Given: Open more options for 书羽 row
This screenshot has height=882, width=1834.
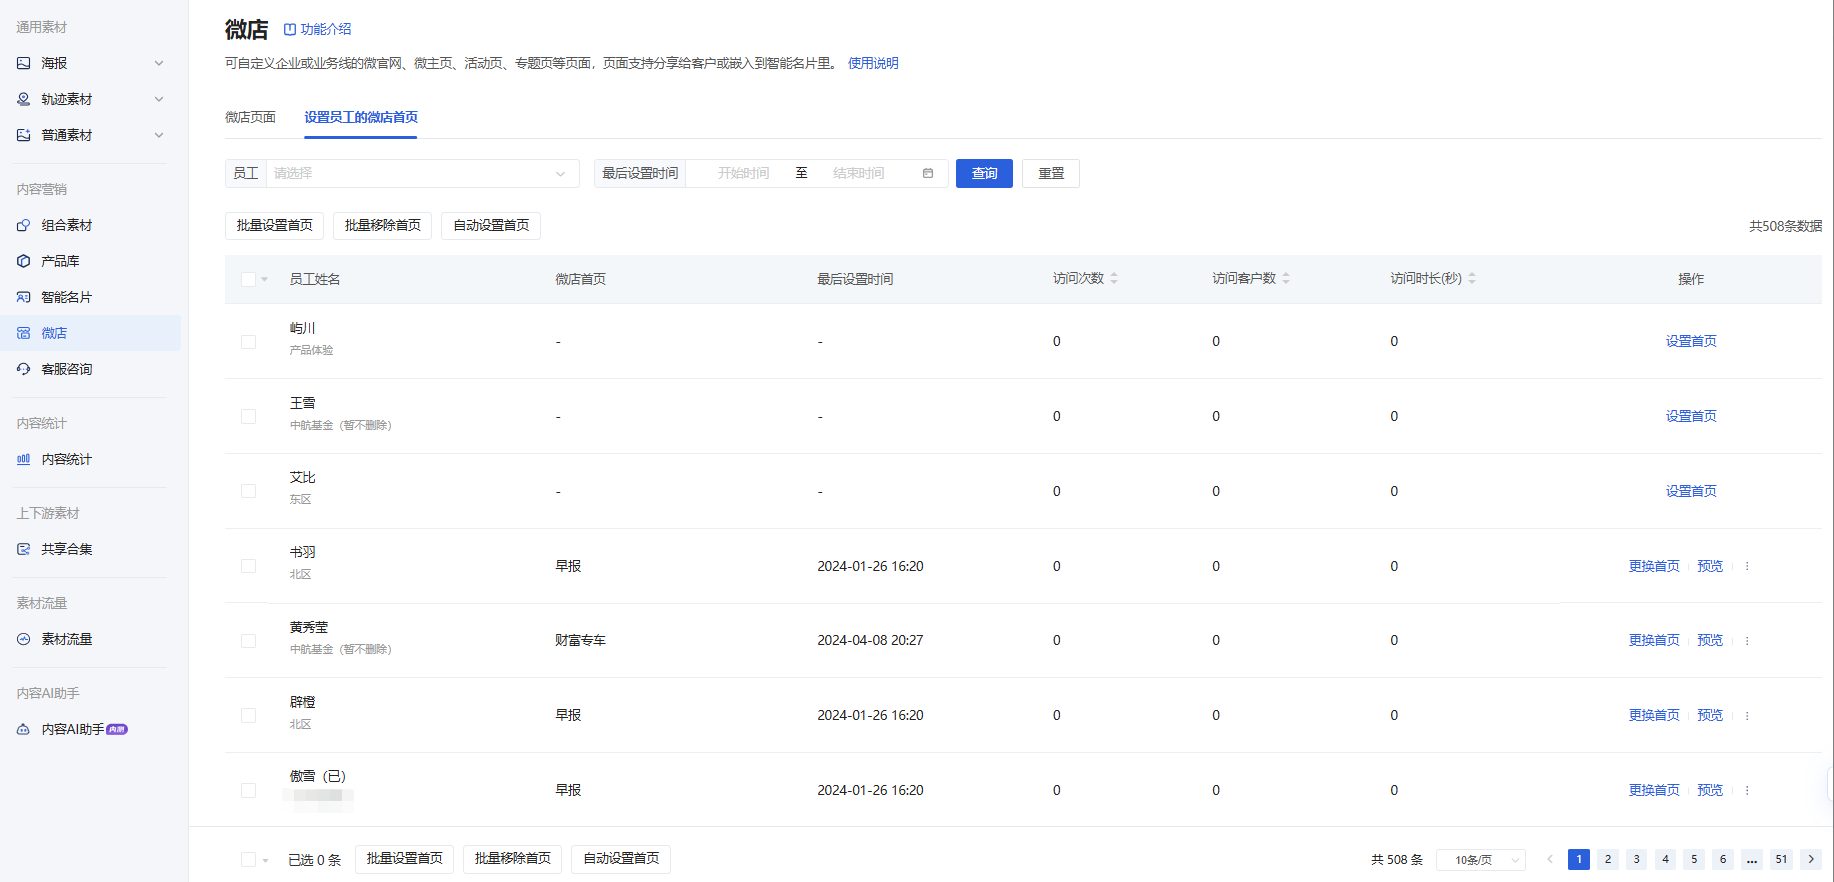Looking at the screenshot, I should (1747, 566).
